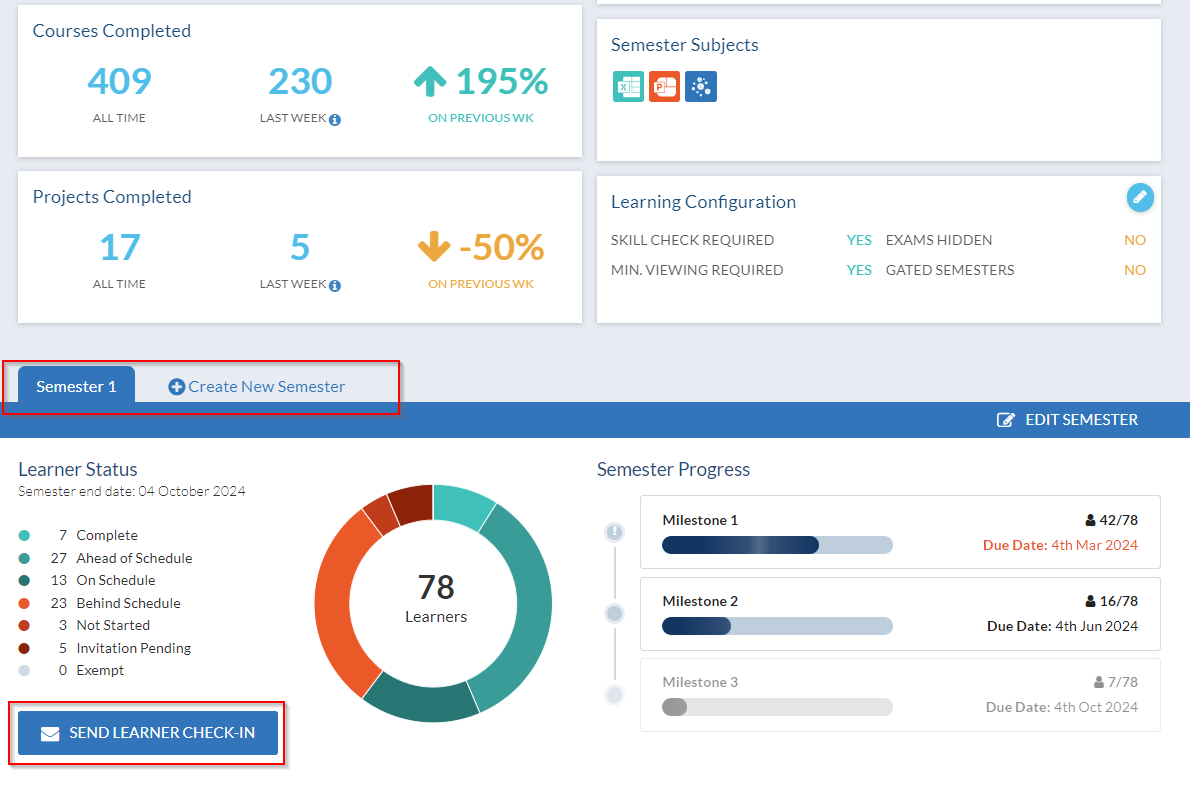Select the Milestone 3 timeline dot
1190x793 pixels.
615,694
